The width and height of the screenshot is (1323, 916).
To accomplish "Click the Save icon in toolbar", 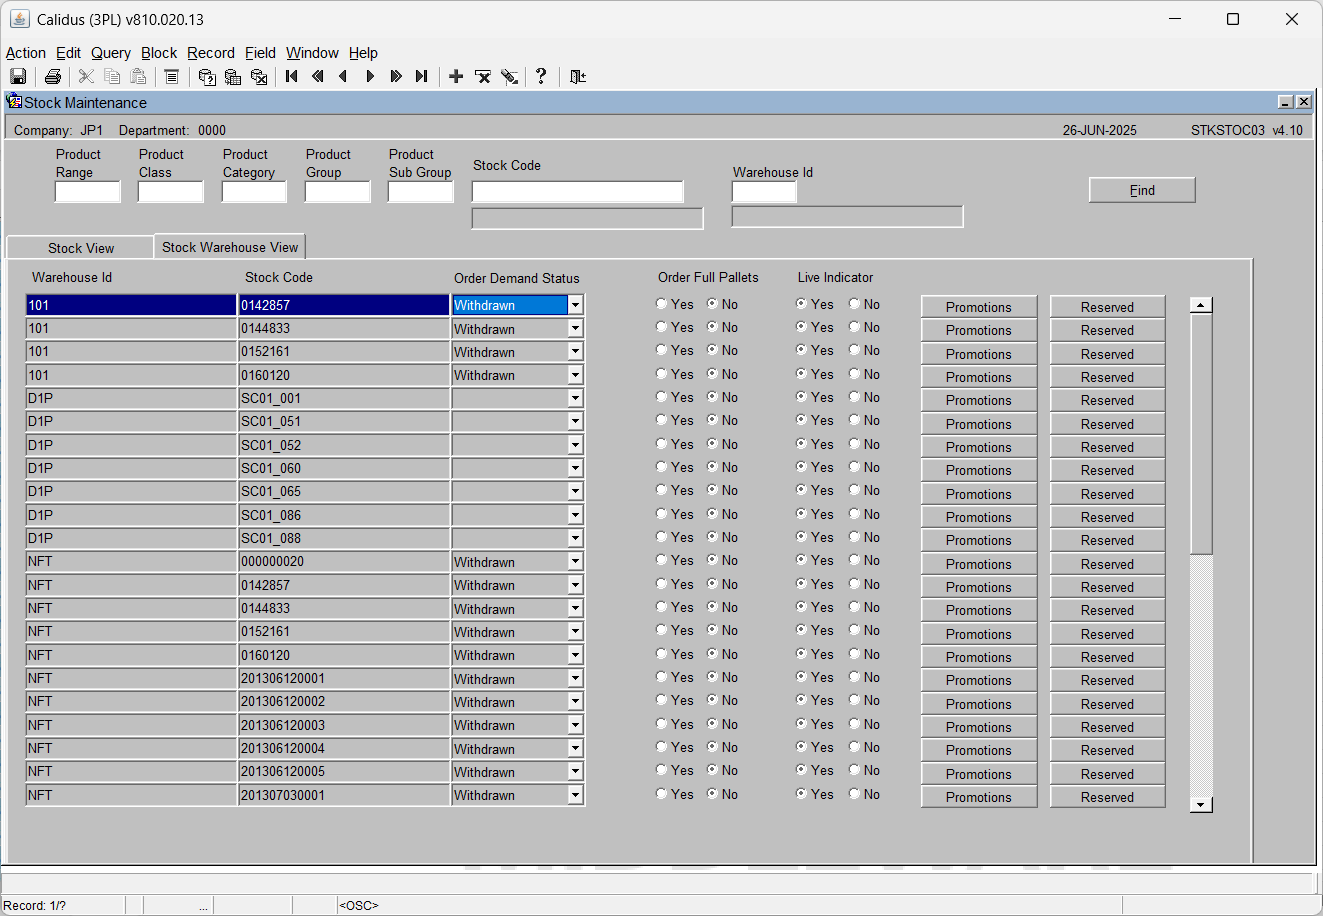I will [x=18, y=77].
